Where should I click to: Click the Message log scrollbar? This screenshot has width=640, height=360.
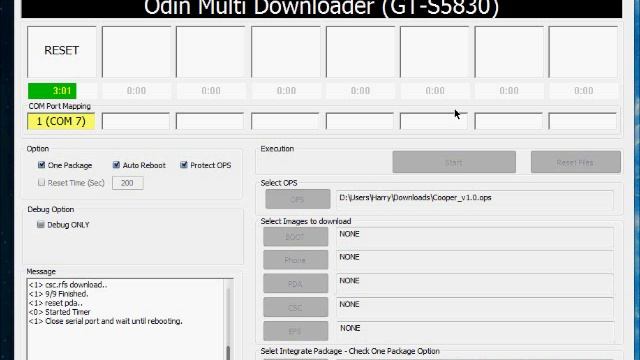coord(228,319)
